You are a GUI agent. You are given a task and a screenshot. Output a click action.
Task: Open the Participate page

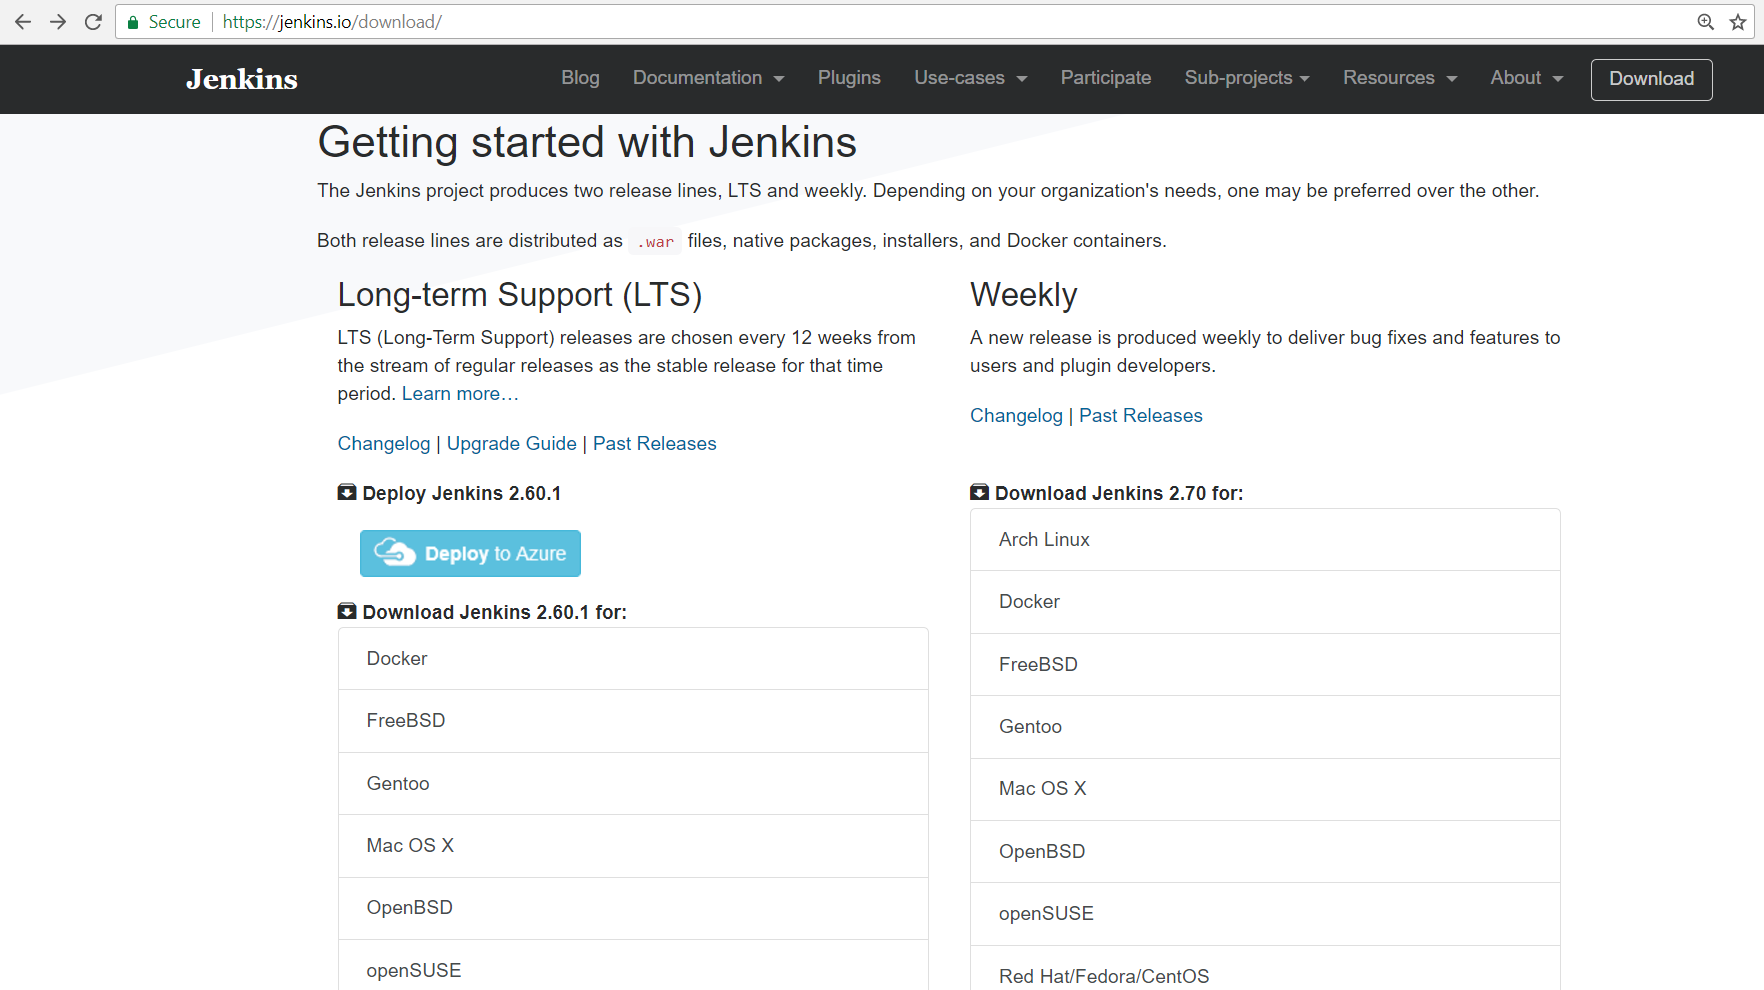(1106, 78)
